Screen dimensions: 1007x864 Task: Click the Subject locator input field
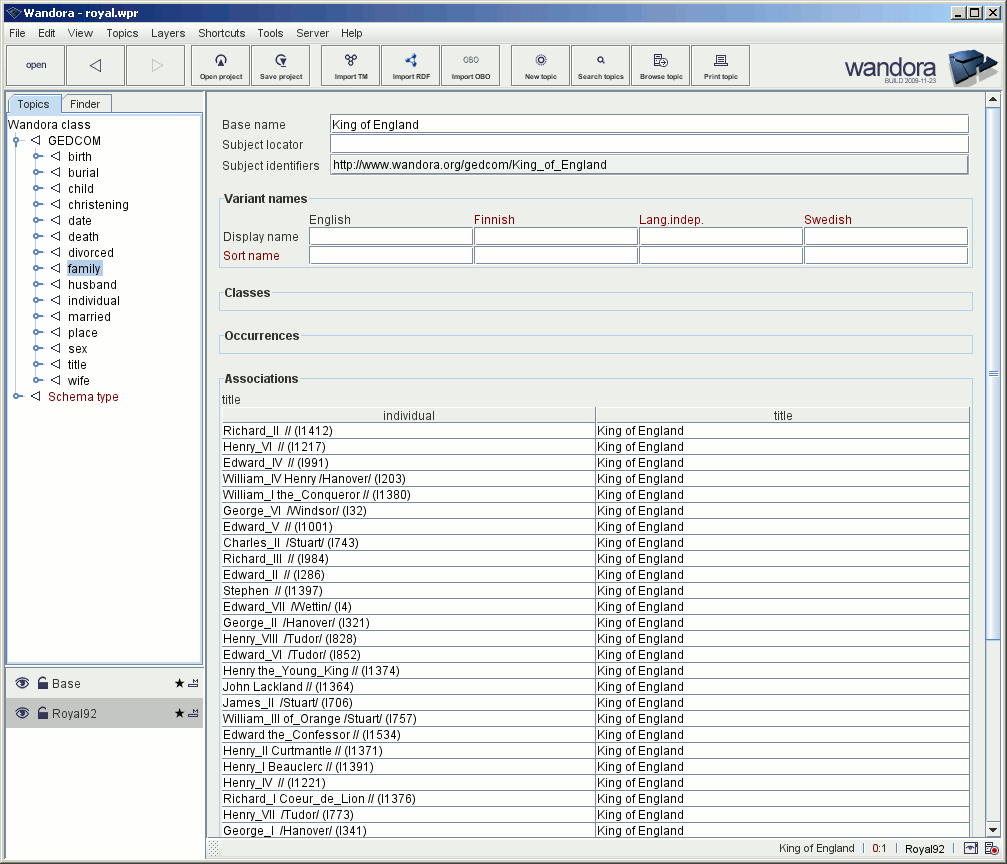pos(649,145)
